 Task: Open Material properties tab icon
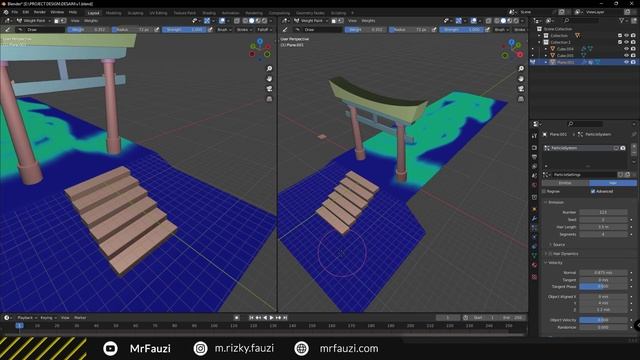(x=534, y=265)
